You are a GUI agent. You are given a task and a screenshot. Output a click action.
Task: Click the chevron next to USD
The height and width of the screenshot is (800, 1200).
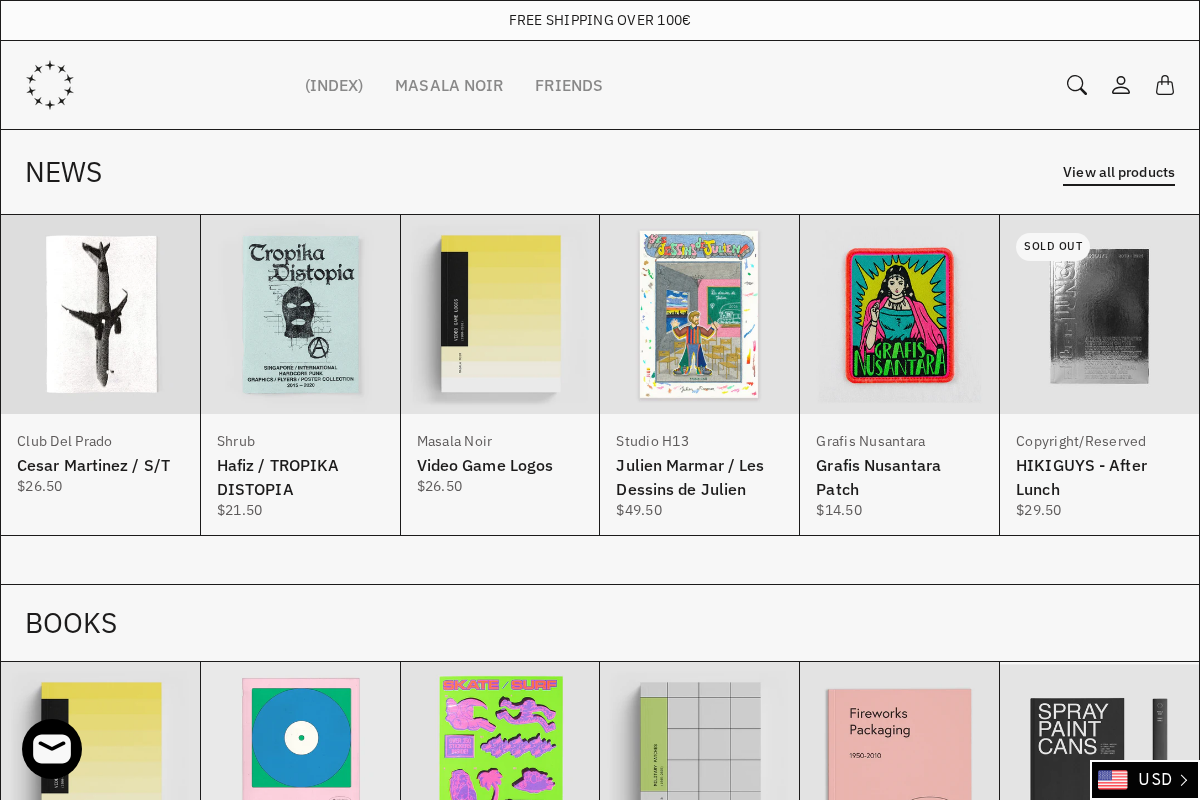pyautogui.click(x=1184, y=780)
